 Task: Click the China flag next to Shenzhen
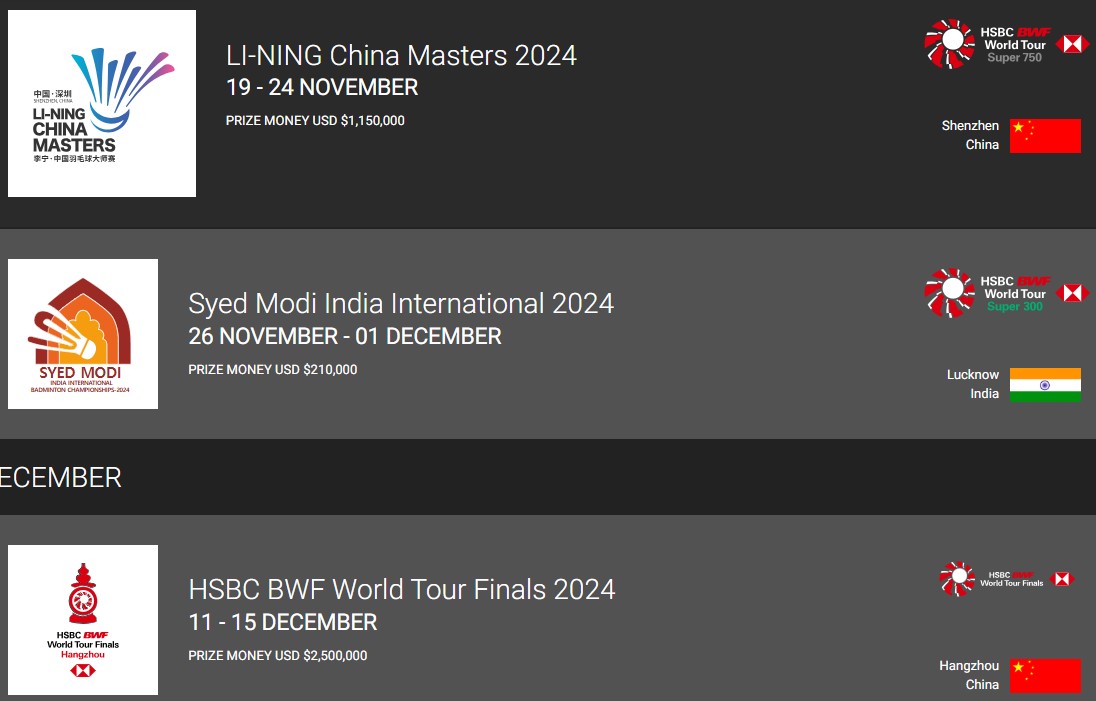coord(1044,136)
